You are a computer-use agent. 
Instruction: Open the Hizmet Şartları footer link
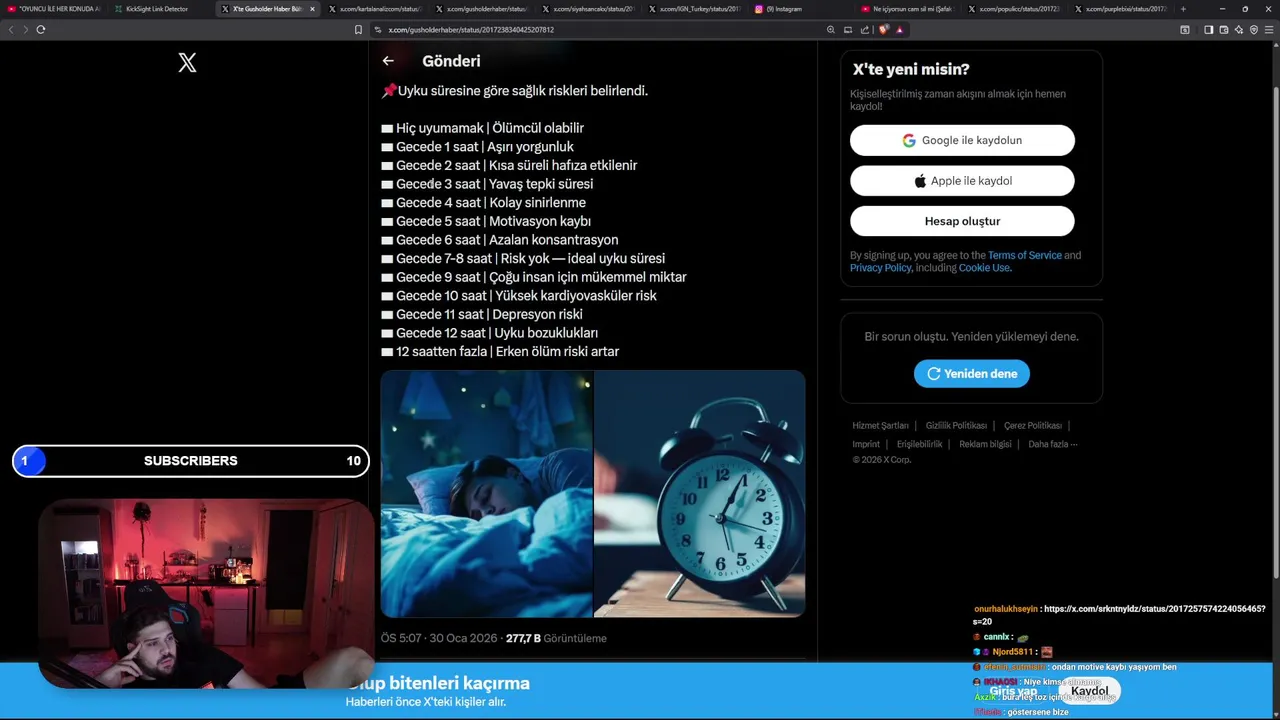tap(880, 426)
